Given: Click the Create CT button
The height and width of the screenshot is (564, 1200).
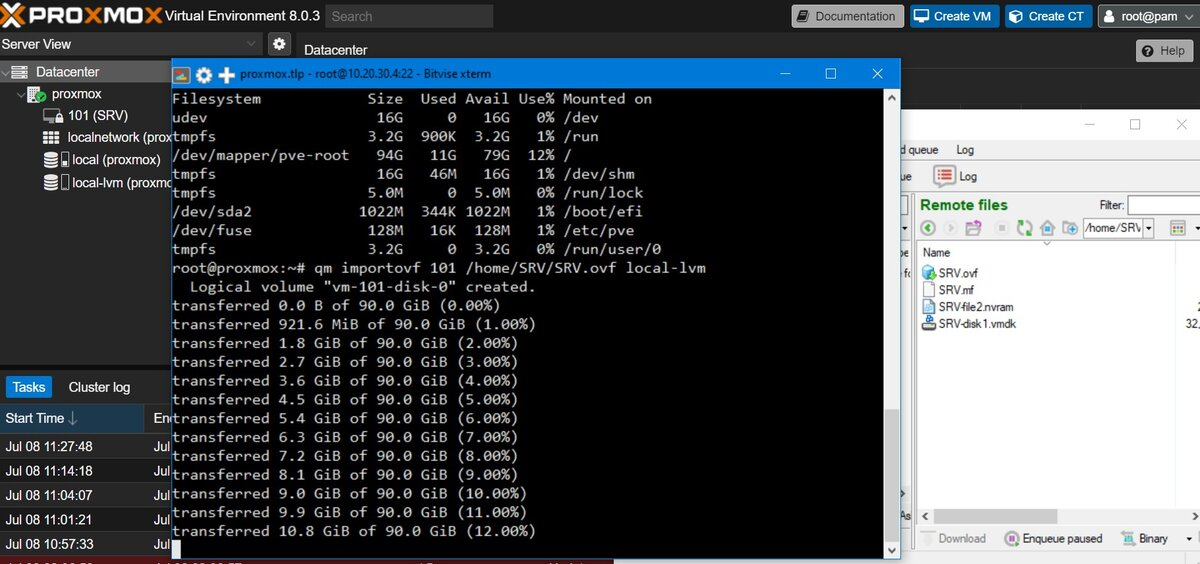Looking at the screenshot, I should pyautogui.click(x=1047, y=16).
